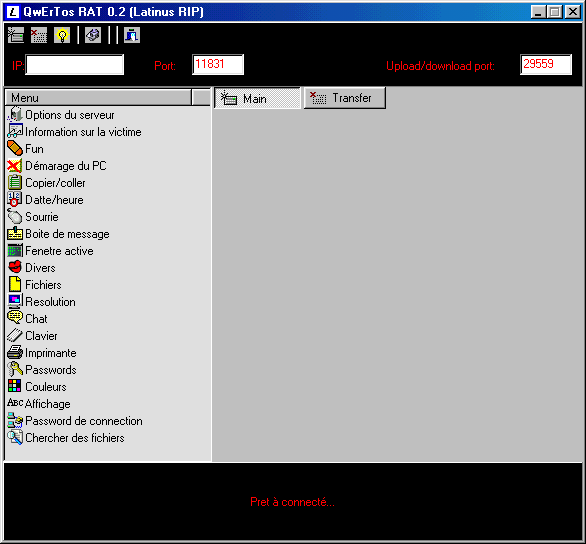This screenshot has height=544, width=586.
Task: Click the Menu column header
Action: 98,98
